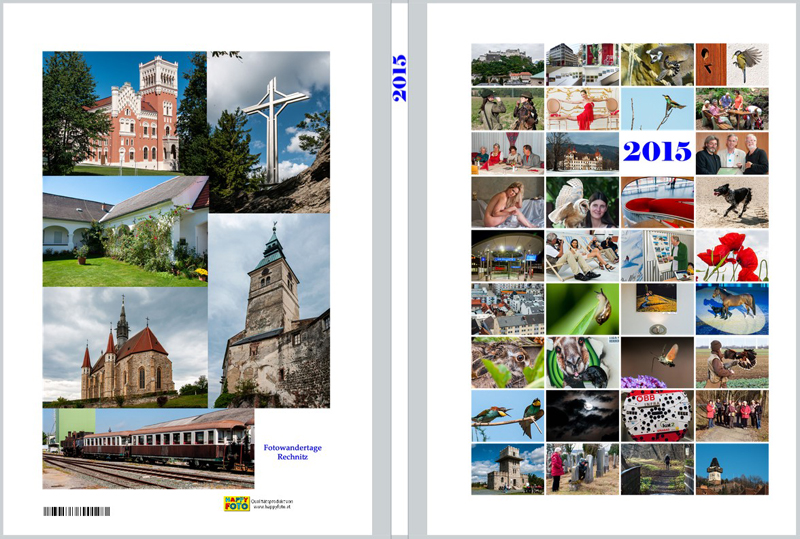Click the city rooftops thumbnail
This screenshot has width=800, height=539.
pyautogui.click(x=508, y=309)
